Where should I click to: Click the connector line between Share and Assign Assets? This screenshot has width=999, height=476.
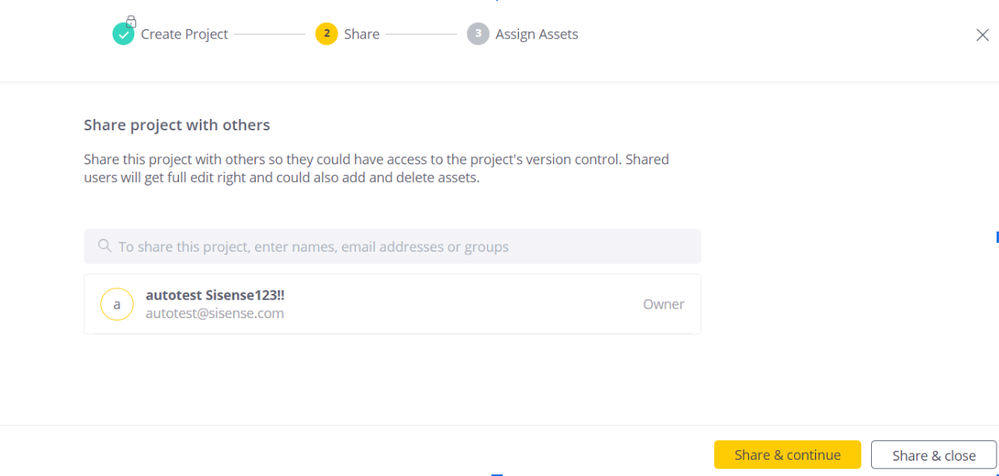point(421,34)
